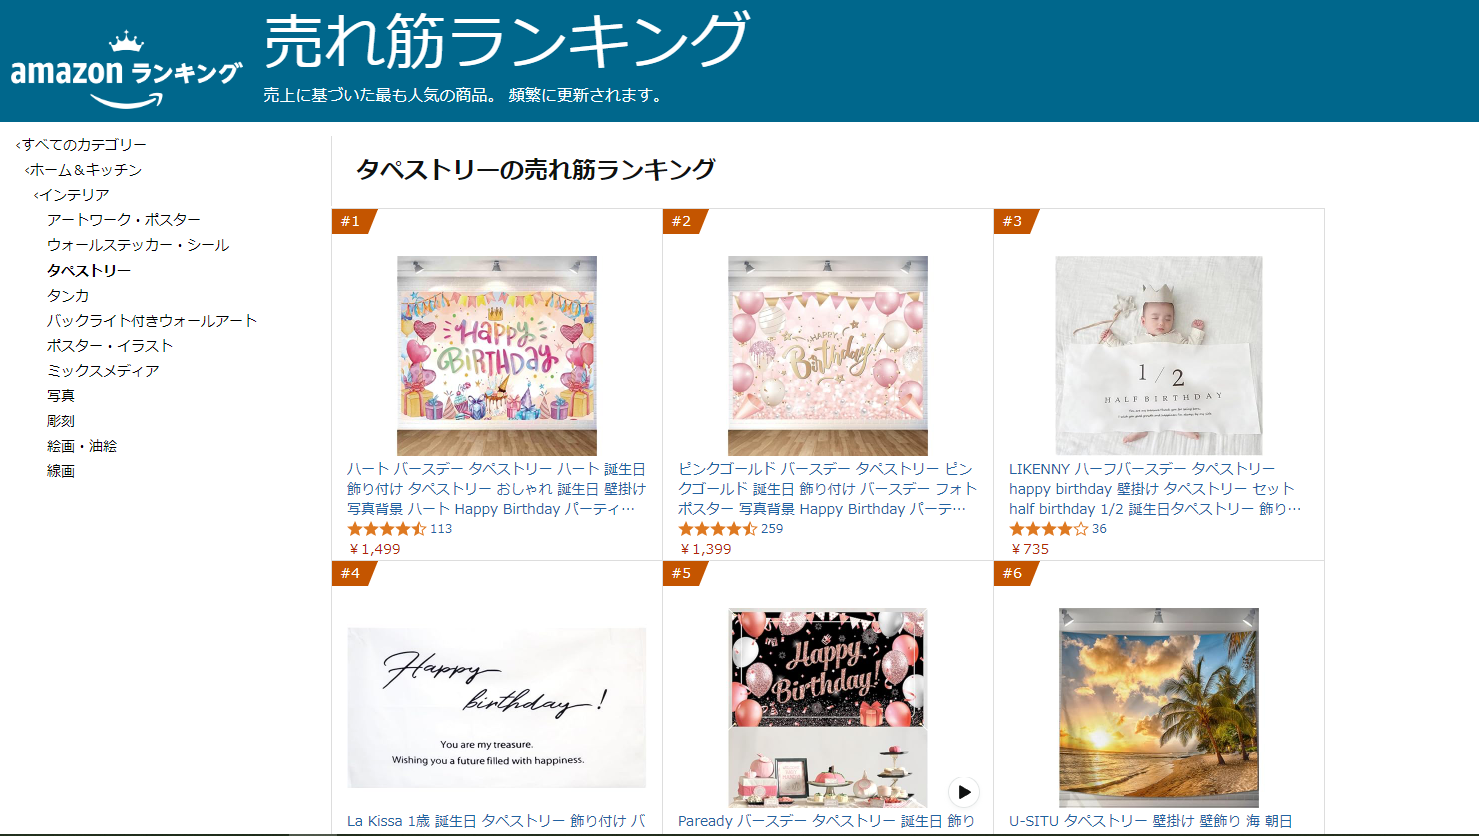The height and width of the screenshot is (836, 1479).
Task: Click the #5 rank badge
Action: coord(683,573)
